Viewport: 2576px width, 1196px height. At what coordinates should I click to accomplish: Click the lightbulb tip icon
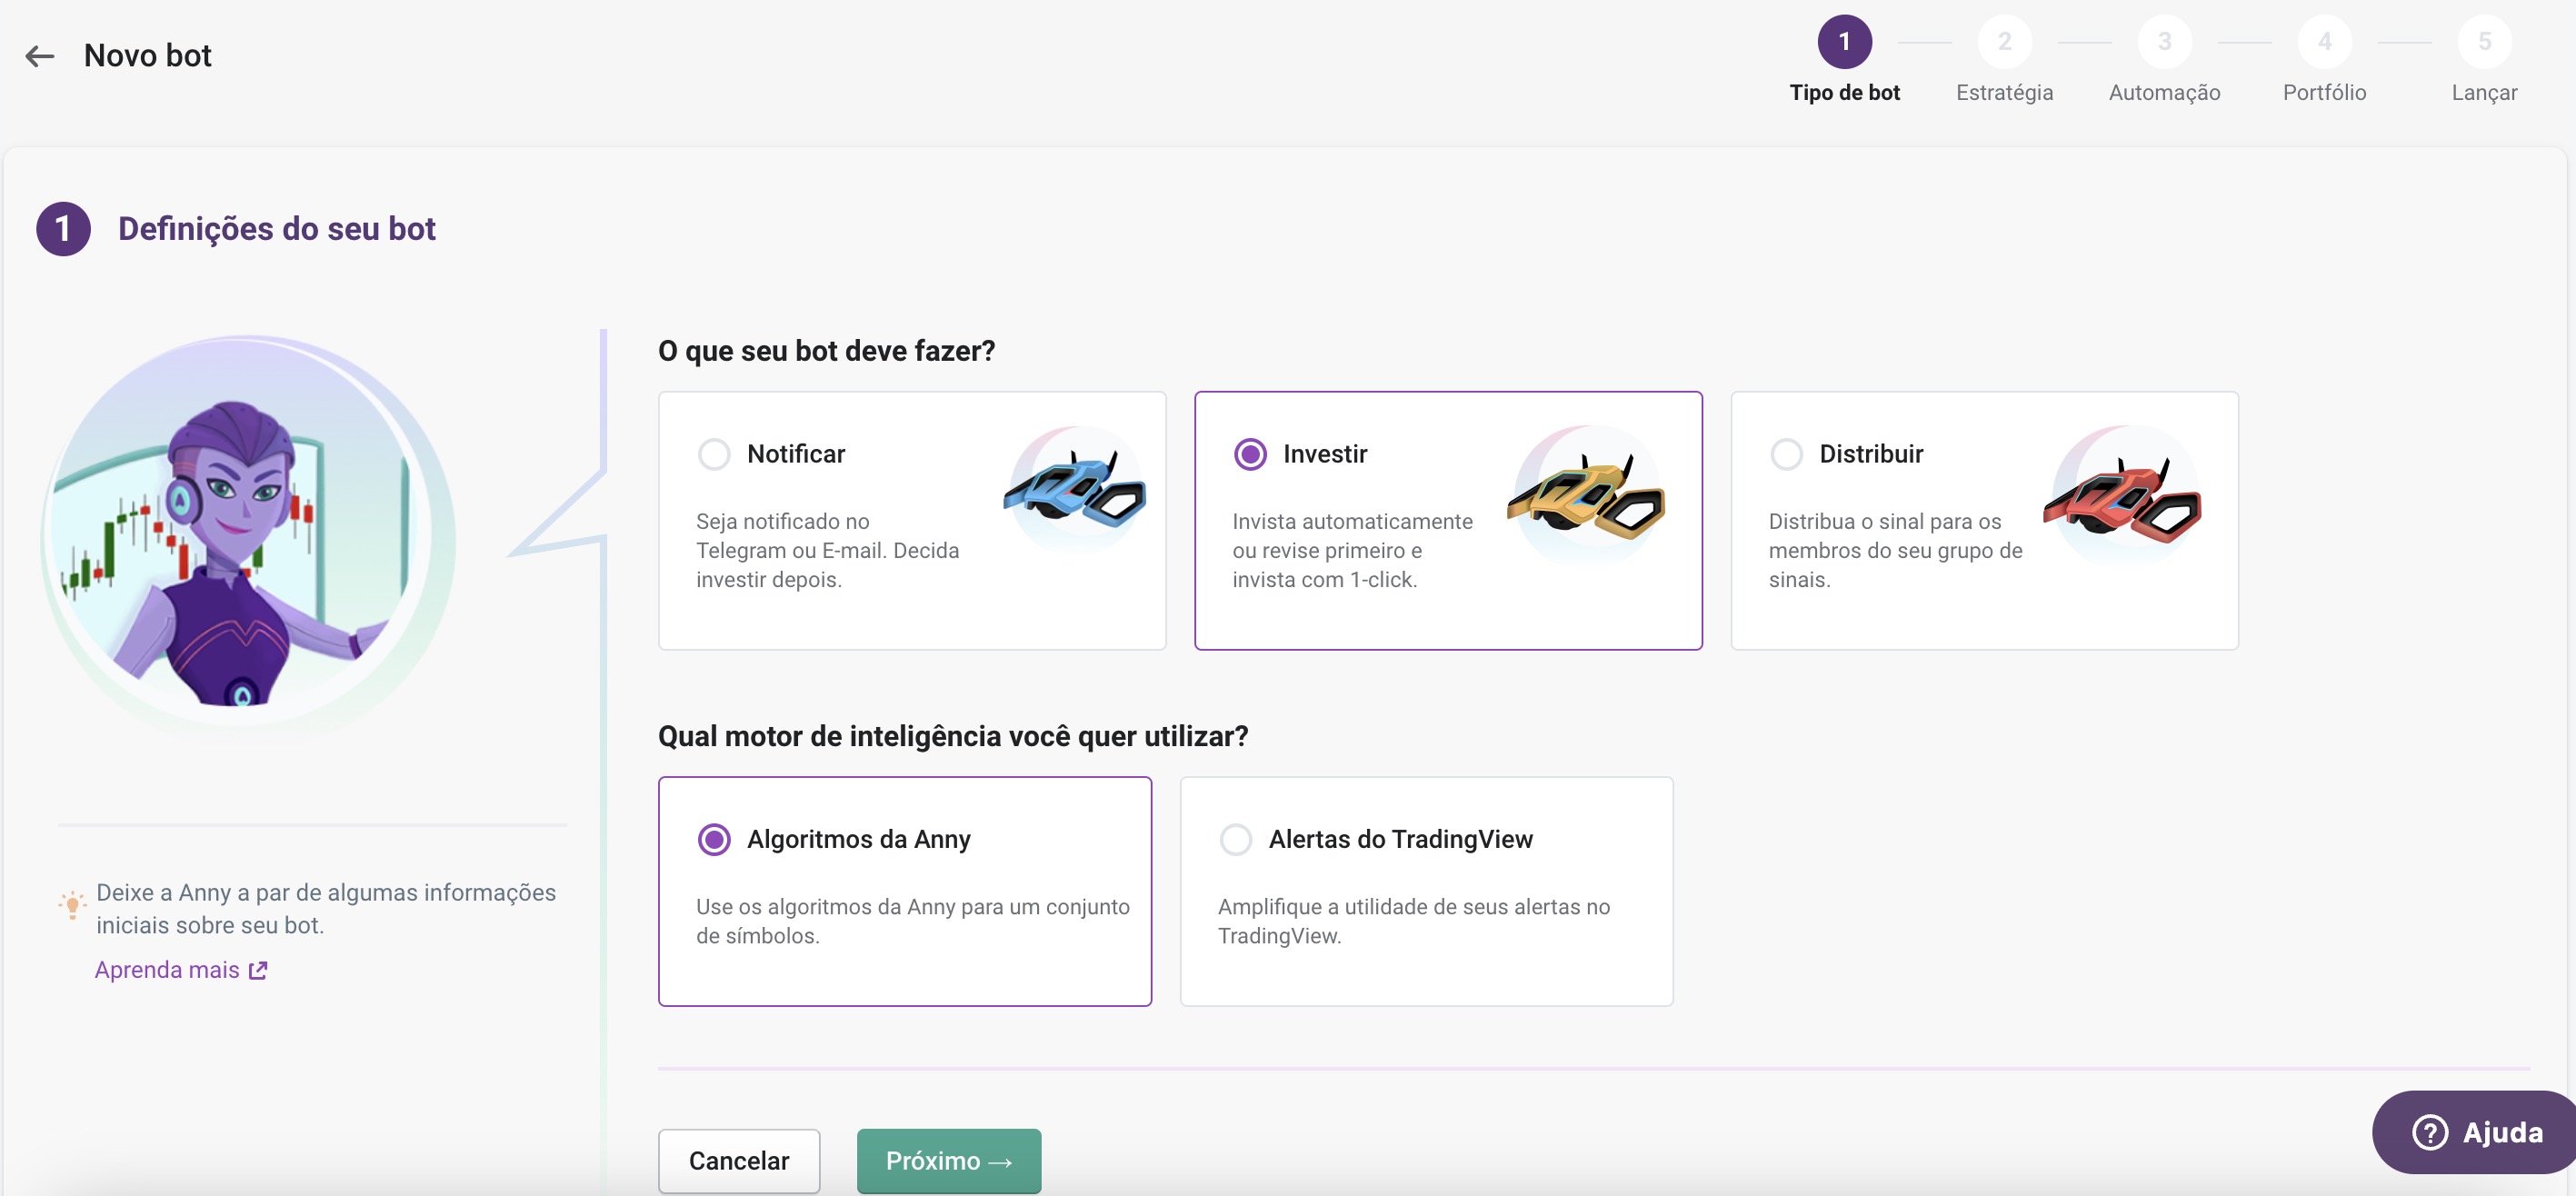[x=72, y=905]
